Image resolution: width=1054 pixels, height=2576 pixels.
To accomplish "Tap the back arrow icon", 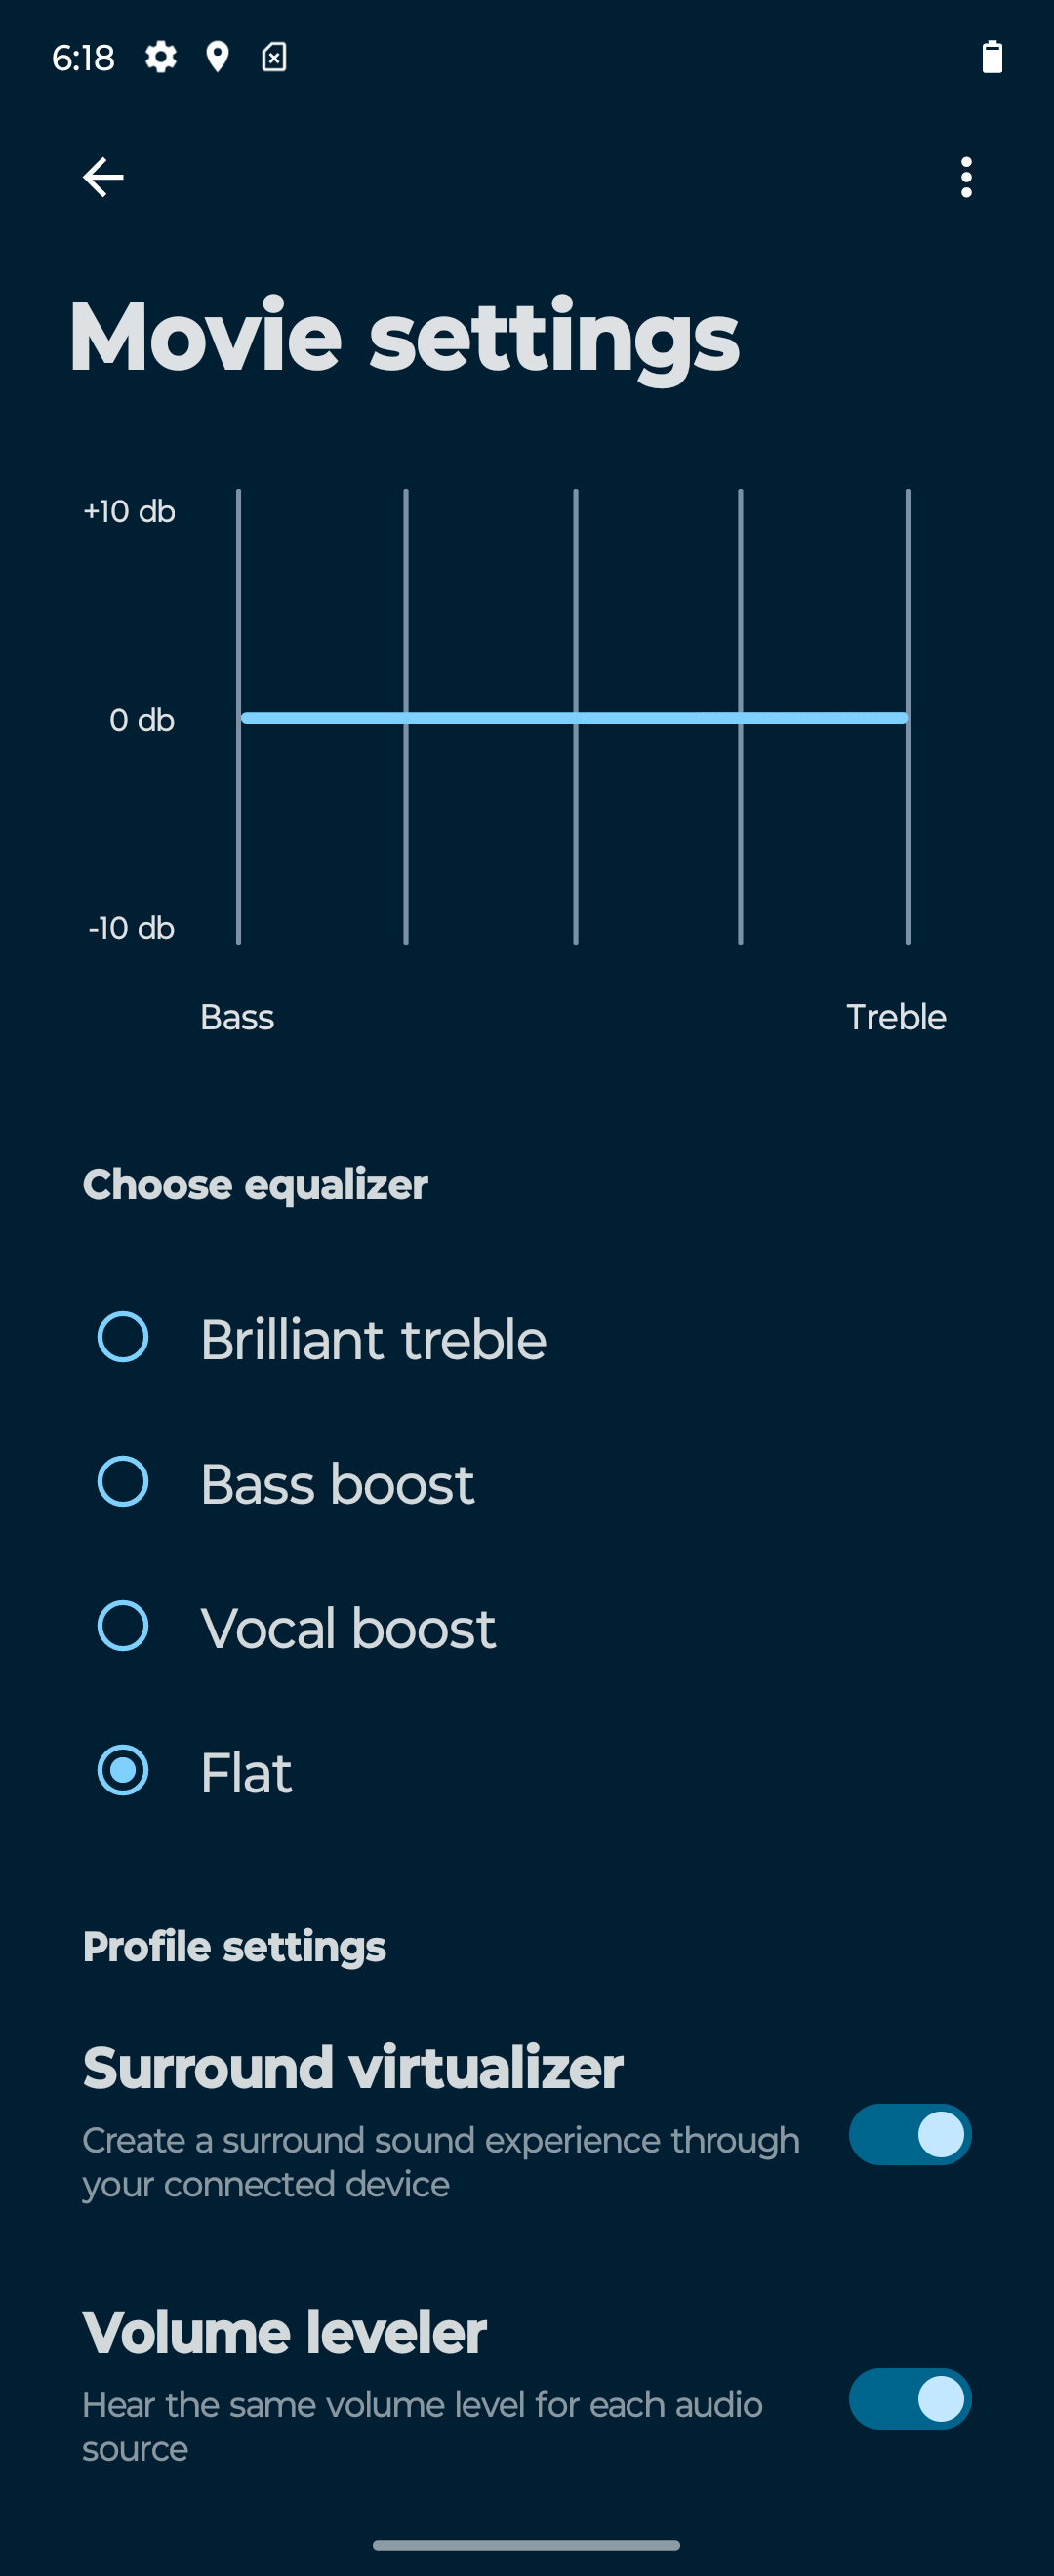I will (x=103, y=177).
